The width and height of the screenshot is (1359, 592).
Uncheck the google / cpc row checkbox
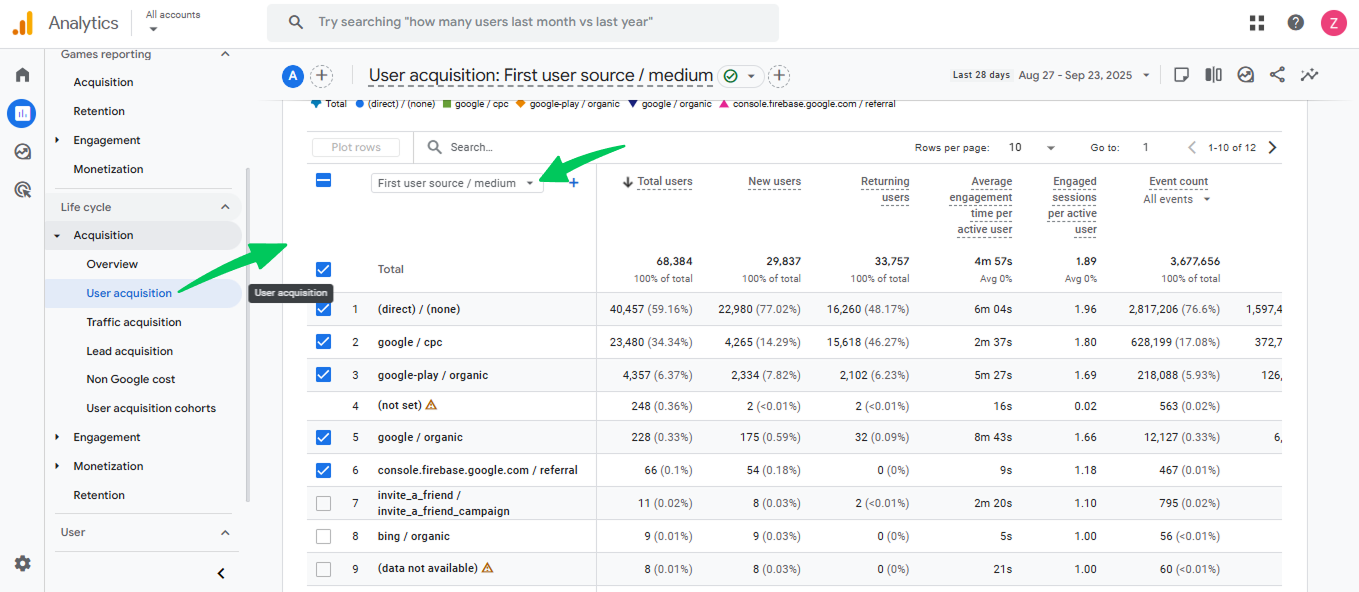pos(323,342)
